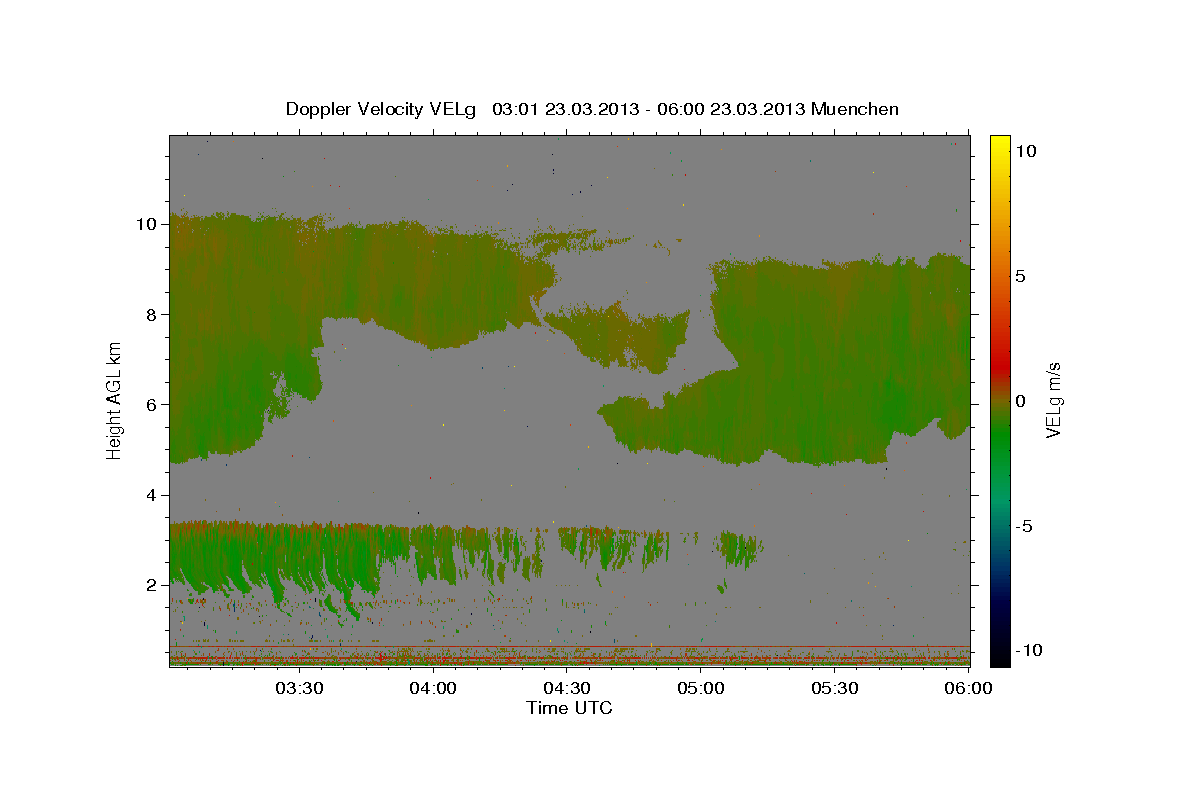Click the 05:30 time tick label
This screenshot has height=800, width=1200.
click(x=835, y=688)
